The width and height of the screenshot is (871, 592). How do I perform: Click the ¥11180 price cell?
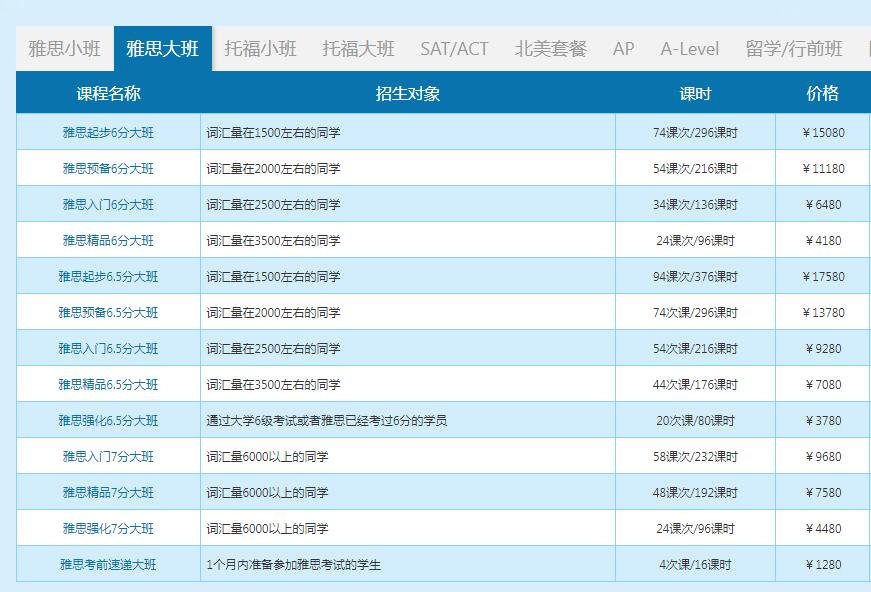823,168
